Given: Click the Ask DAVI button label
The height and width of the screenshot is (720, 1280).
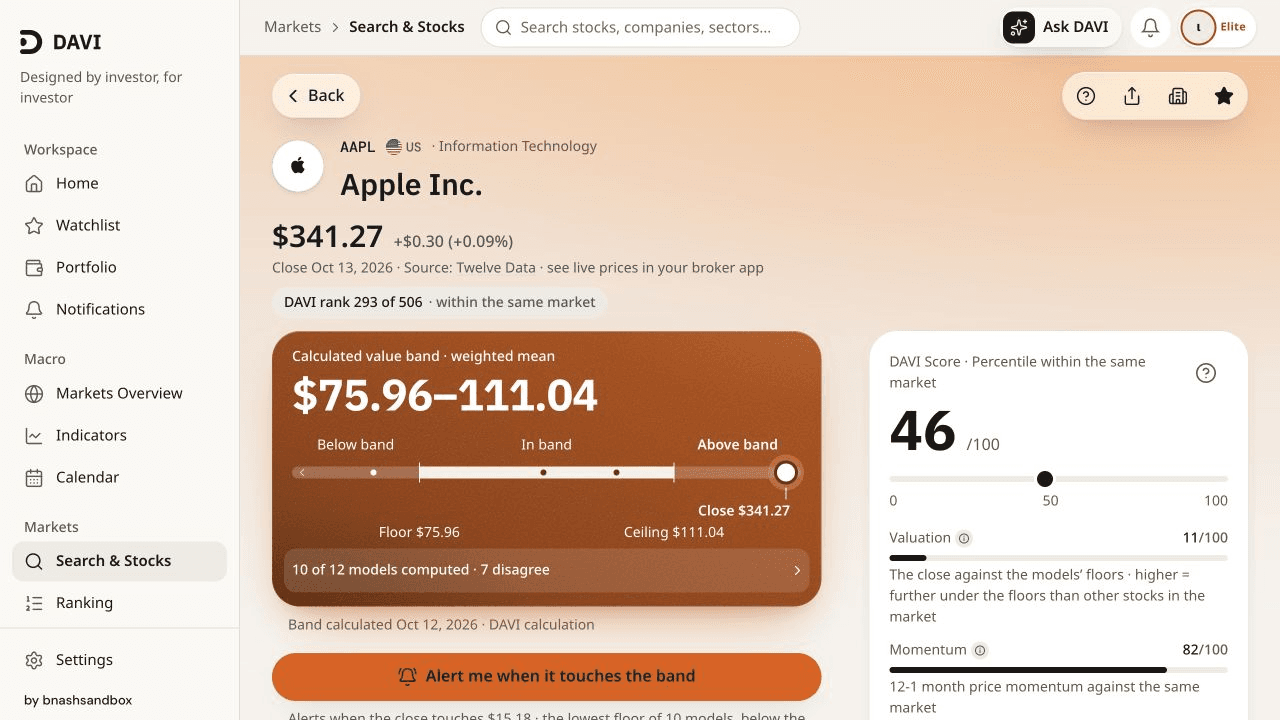Looking at the screenshot, I should pyautogui.click(x=1075, y=27).
